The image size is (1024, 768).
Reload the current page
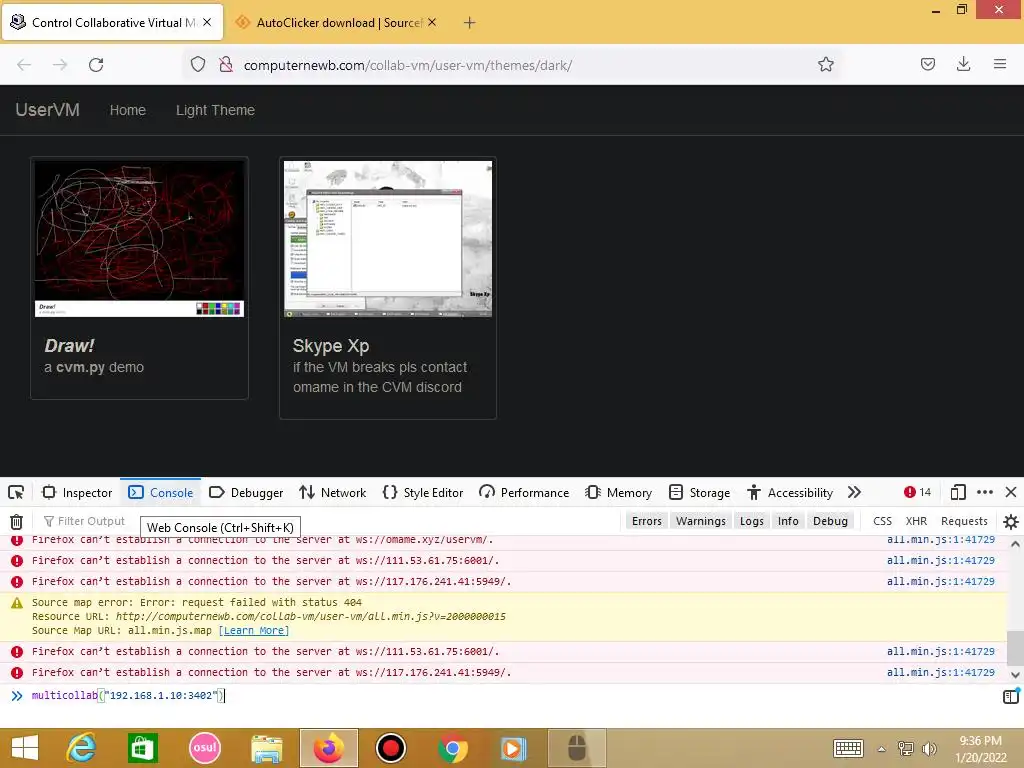96,65
